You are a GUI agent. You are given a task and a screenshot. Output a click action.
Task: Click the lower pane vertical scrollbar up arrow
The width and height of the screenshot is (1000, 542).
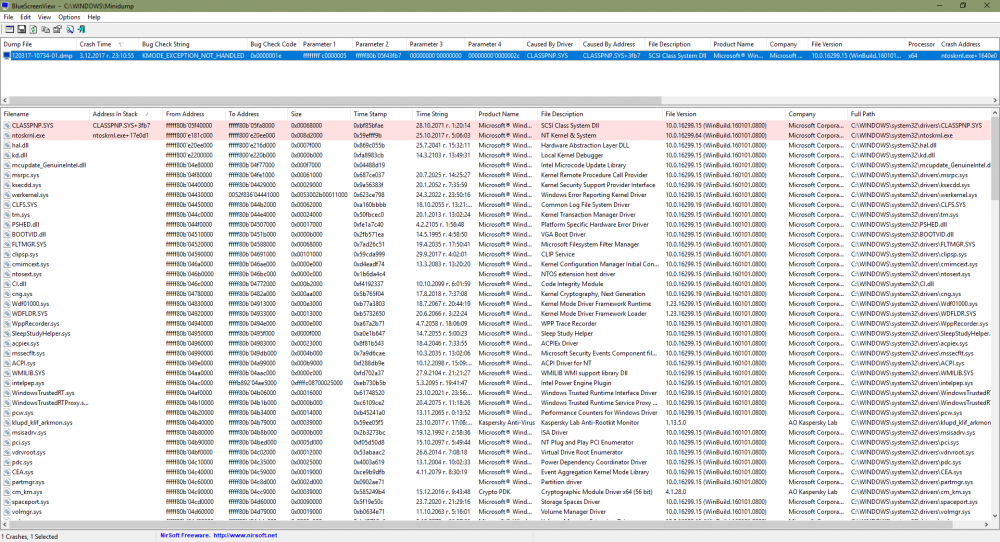[x=995, y=114]
